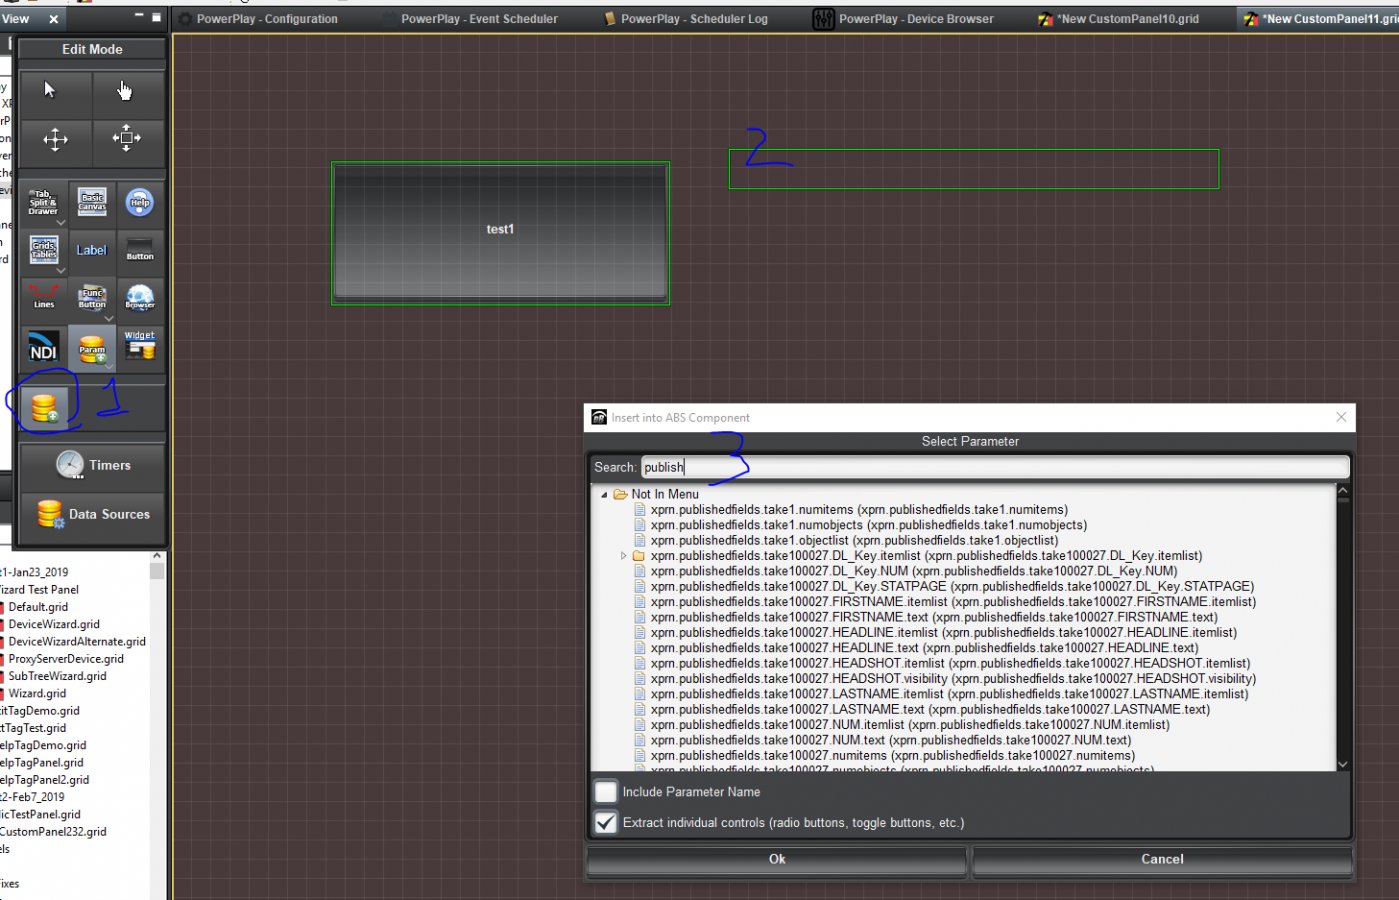
Task: Select the Widget component icon
Action: pyautogui.click(x=140, y=346)
